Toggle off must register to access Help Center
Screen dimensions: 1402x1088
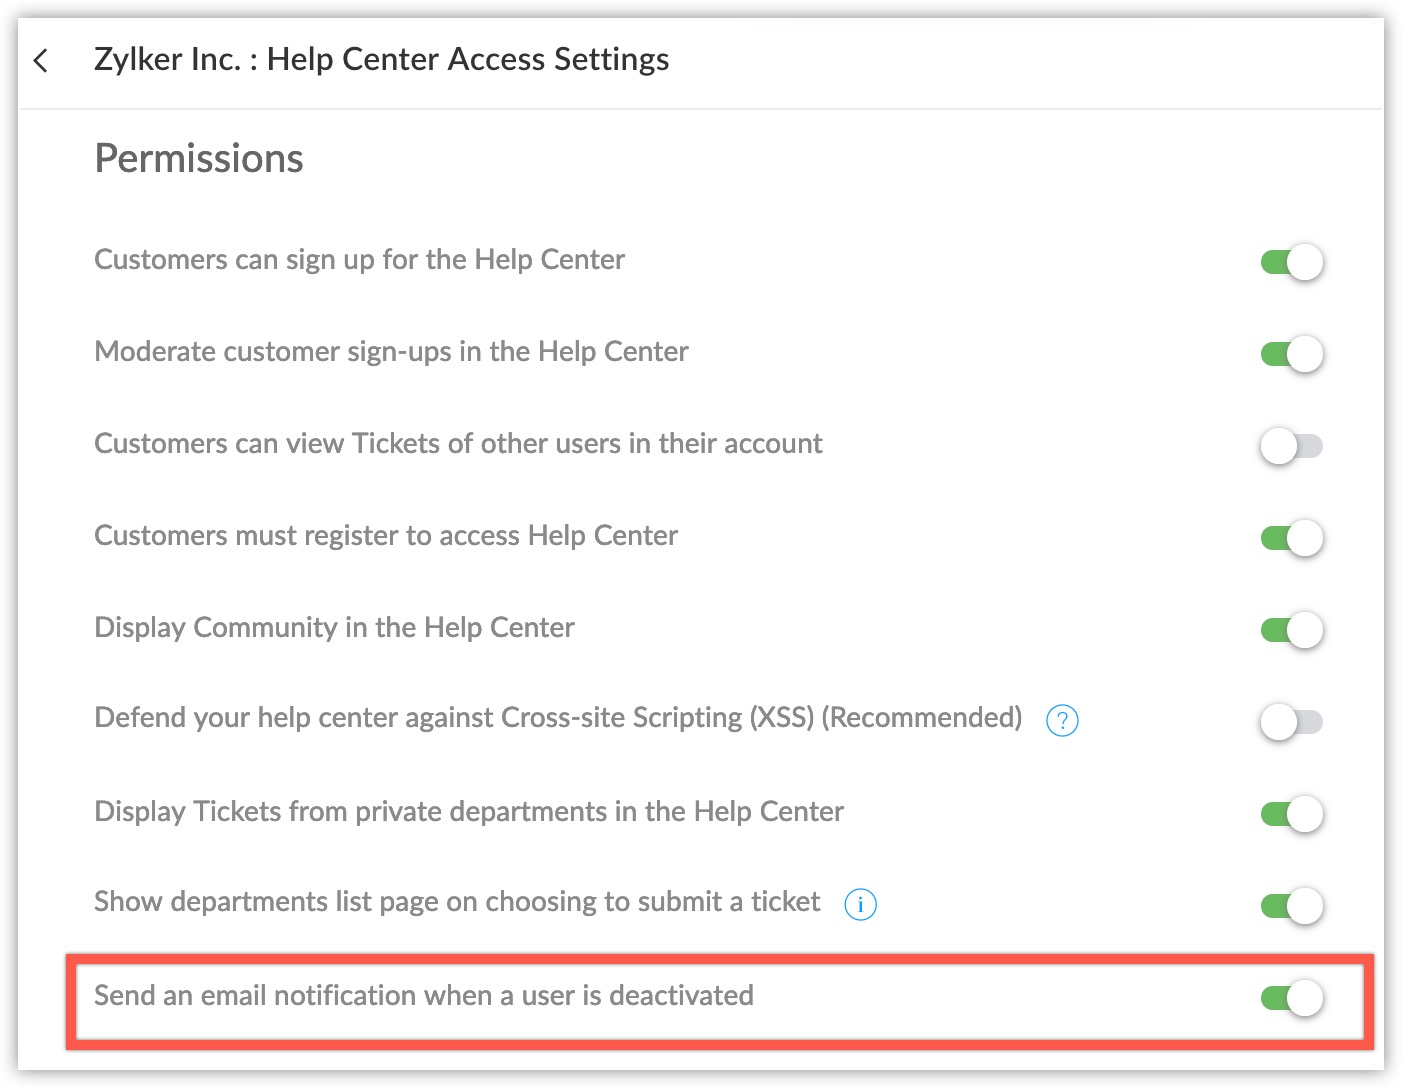[1291, 538]
